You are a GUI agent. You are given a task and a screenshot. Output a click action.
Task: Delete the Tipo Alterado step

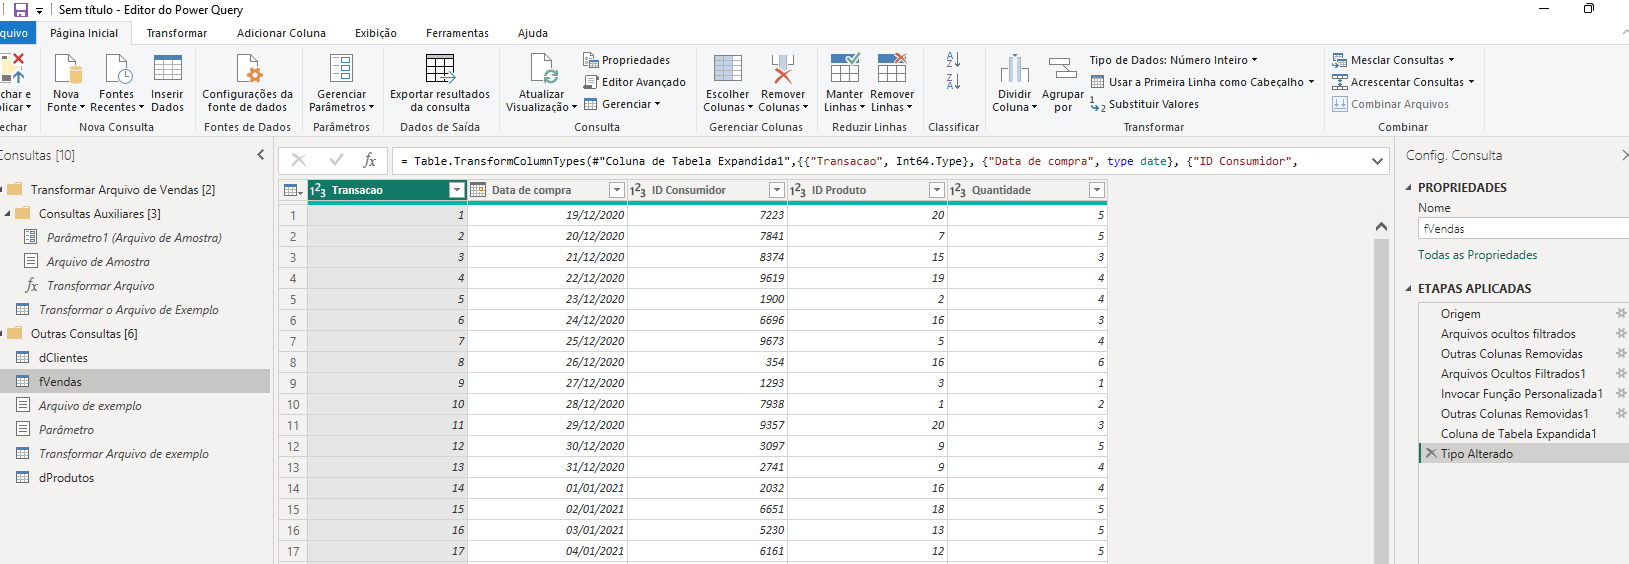[x=1431, y=453]
